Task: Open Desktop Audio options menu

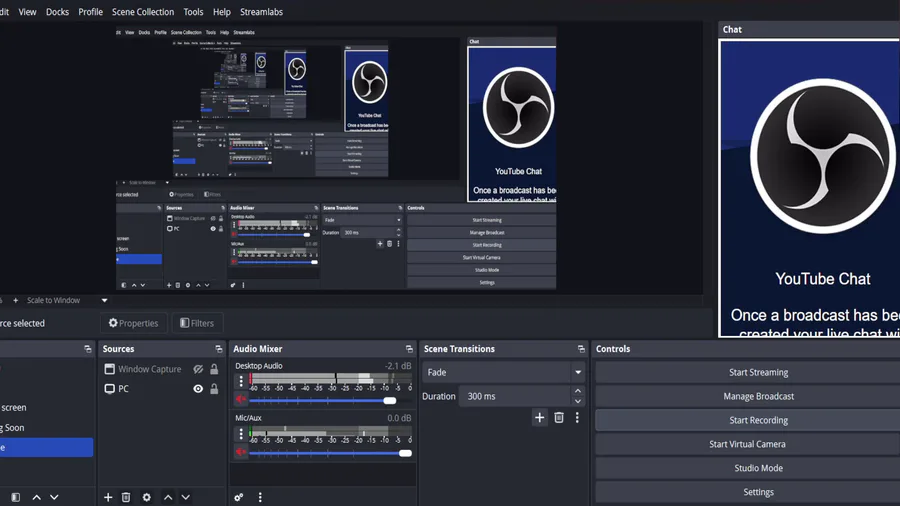Action: (241, 380)
